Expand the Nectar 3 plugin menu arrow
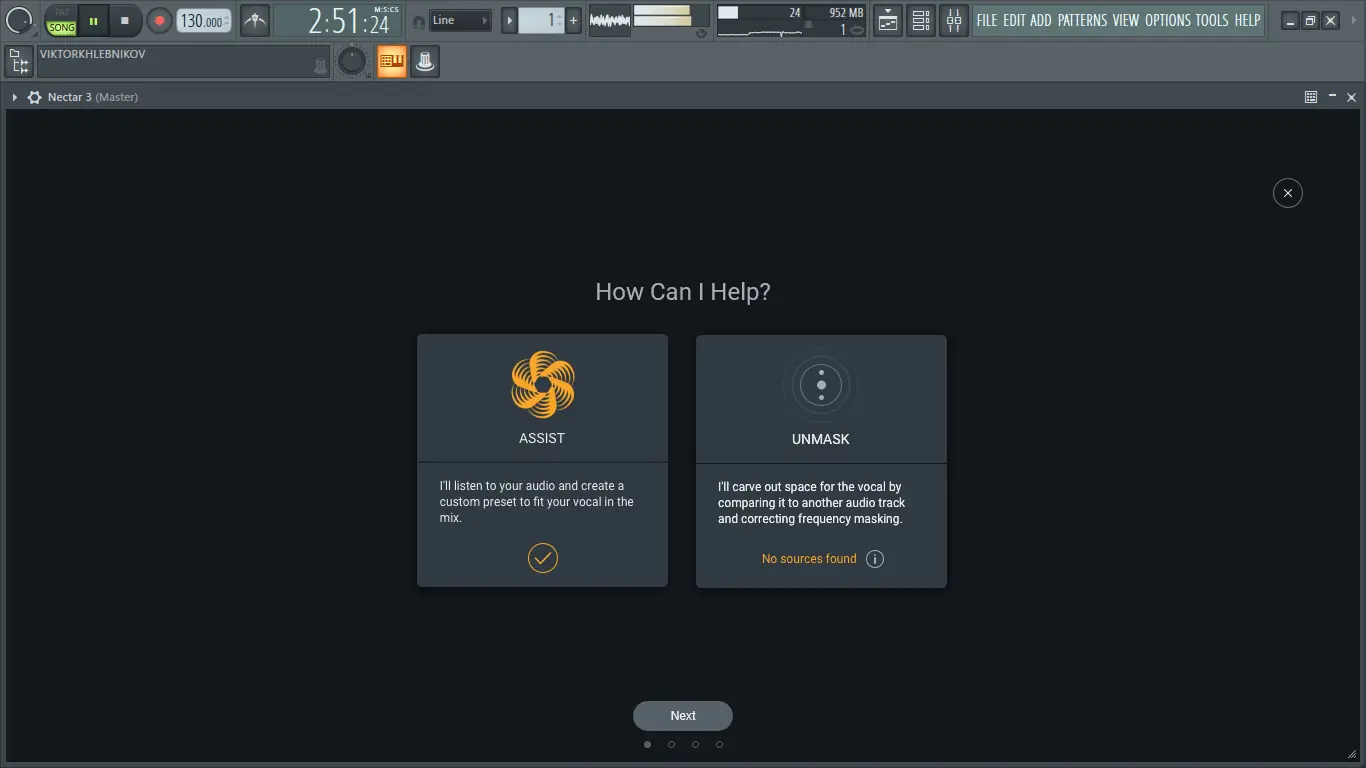Image resolution: width=1366 pixels, height=768 pixels. tap(15, 97)
